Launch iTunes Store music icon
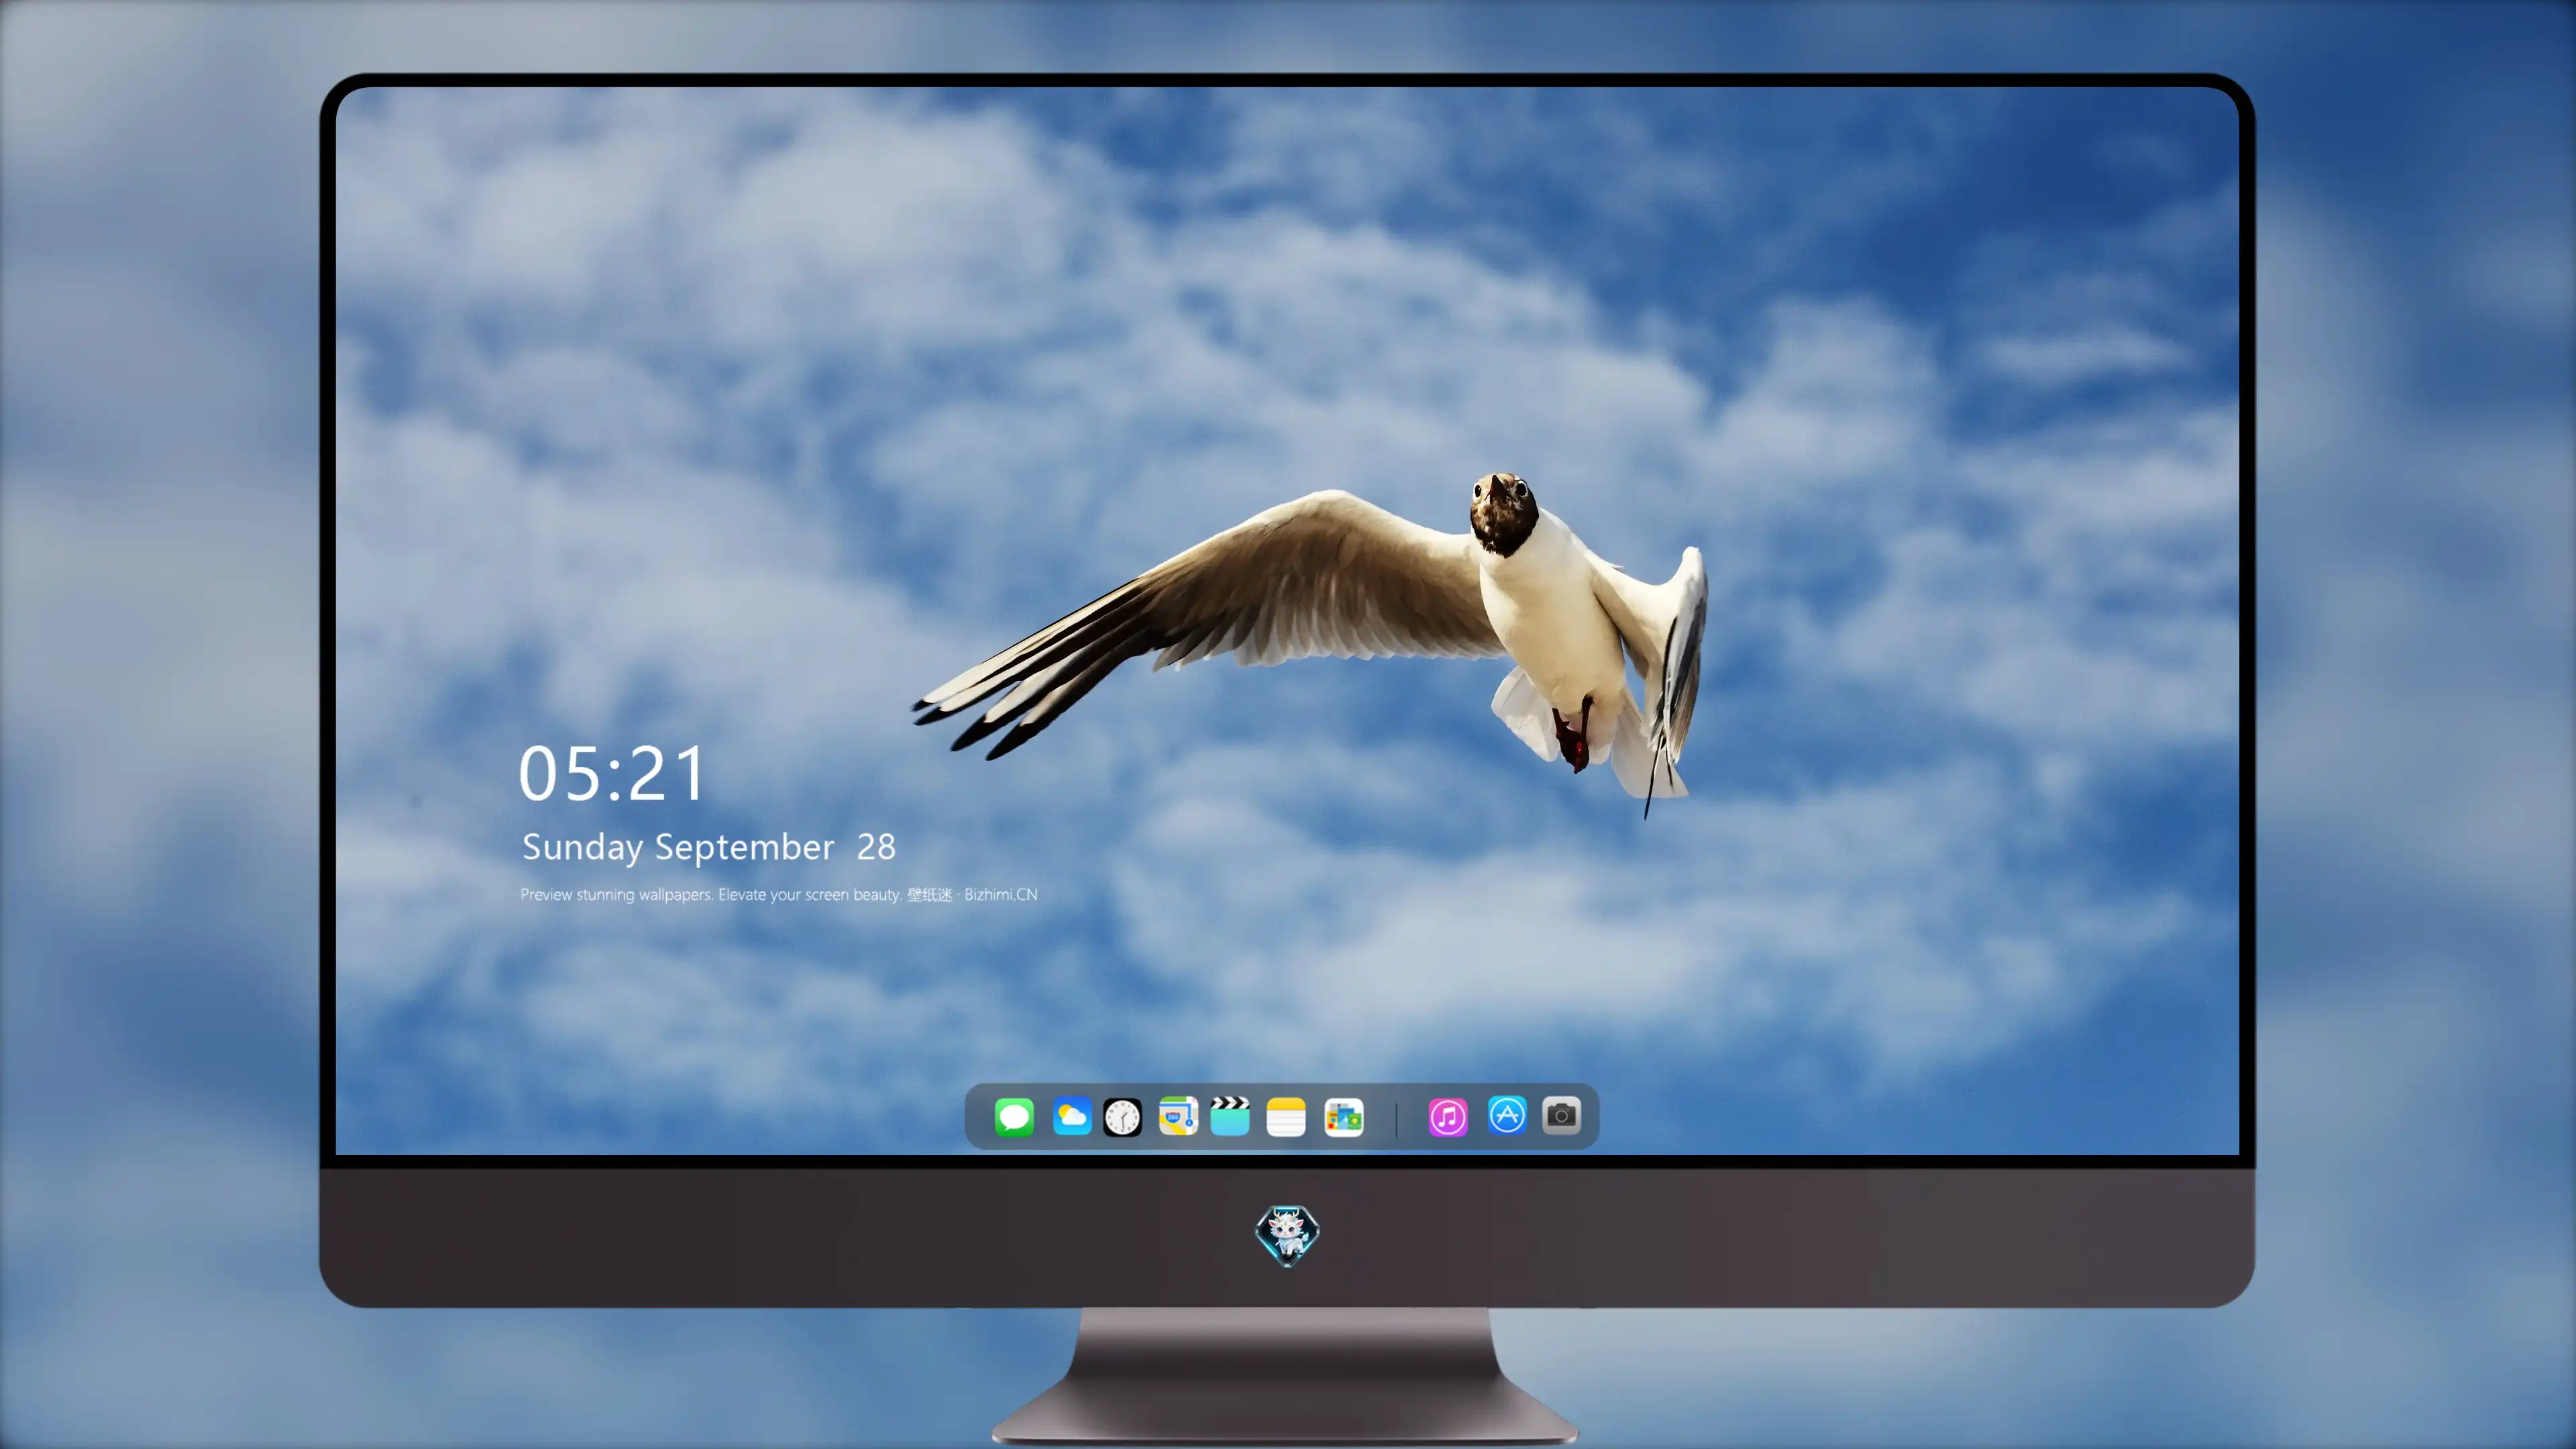The height and width of the screenshot is (1449, 2576). pos(1448,1117)
